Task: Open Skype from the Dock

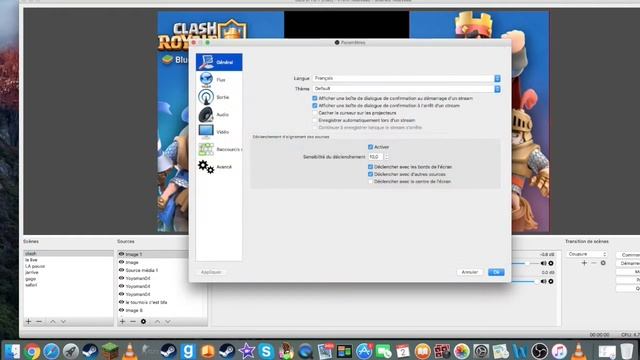Action: [266, 351]
